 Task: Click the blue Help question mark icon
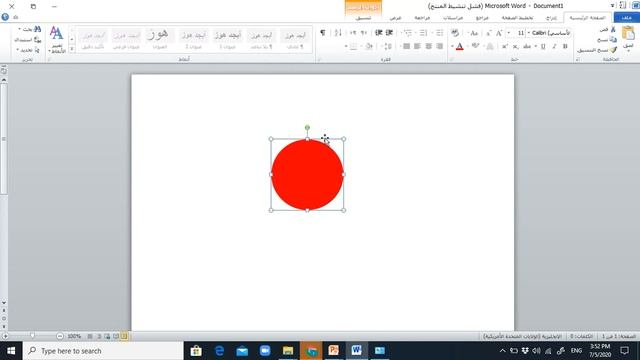(5, 17)
